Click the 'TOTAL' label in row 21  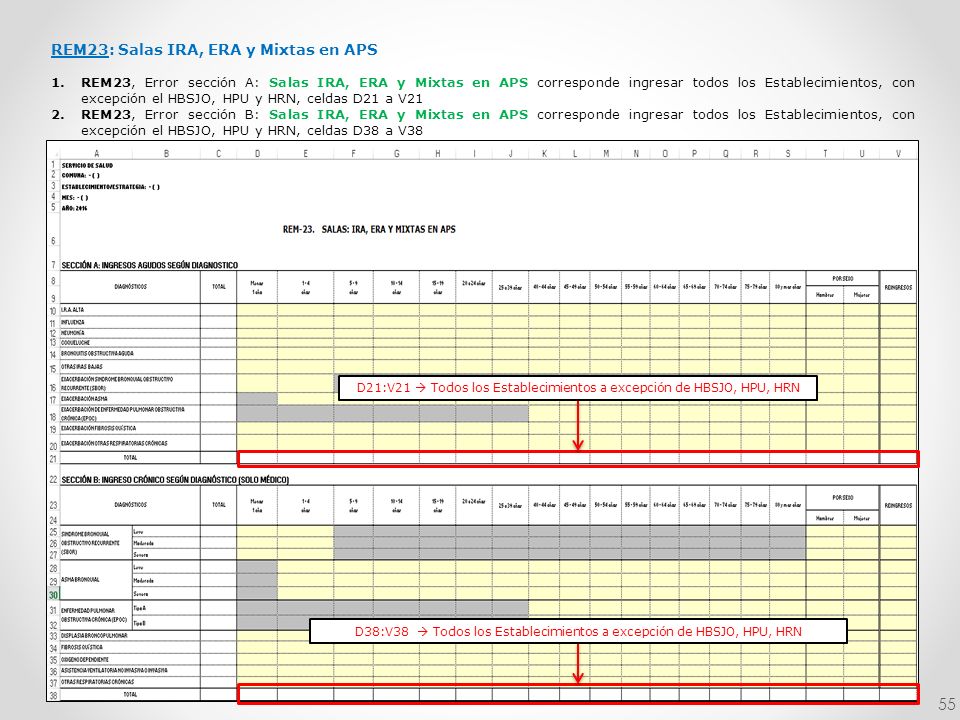pyautogui.click(x=130, y=458)
